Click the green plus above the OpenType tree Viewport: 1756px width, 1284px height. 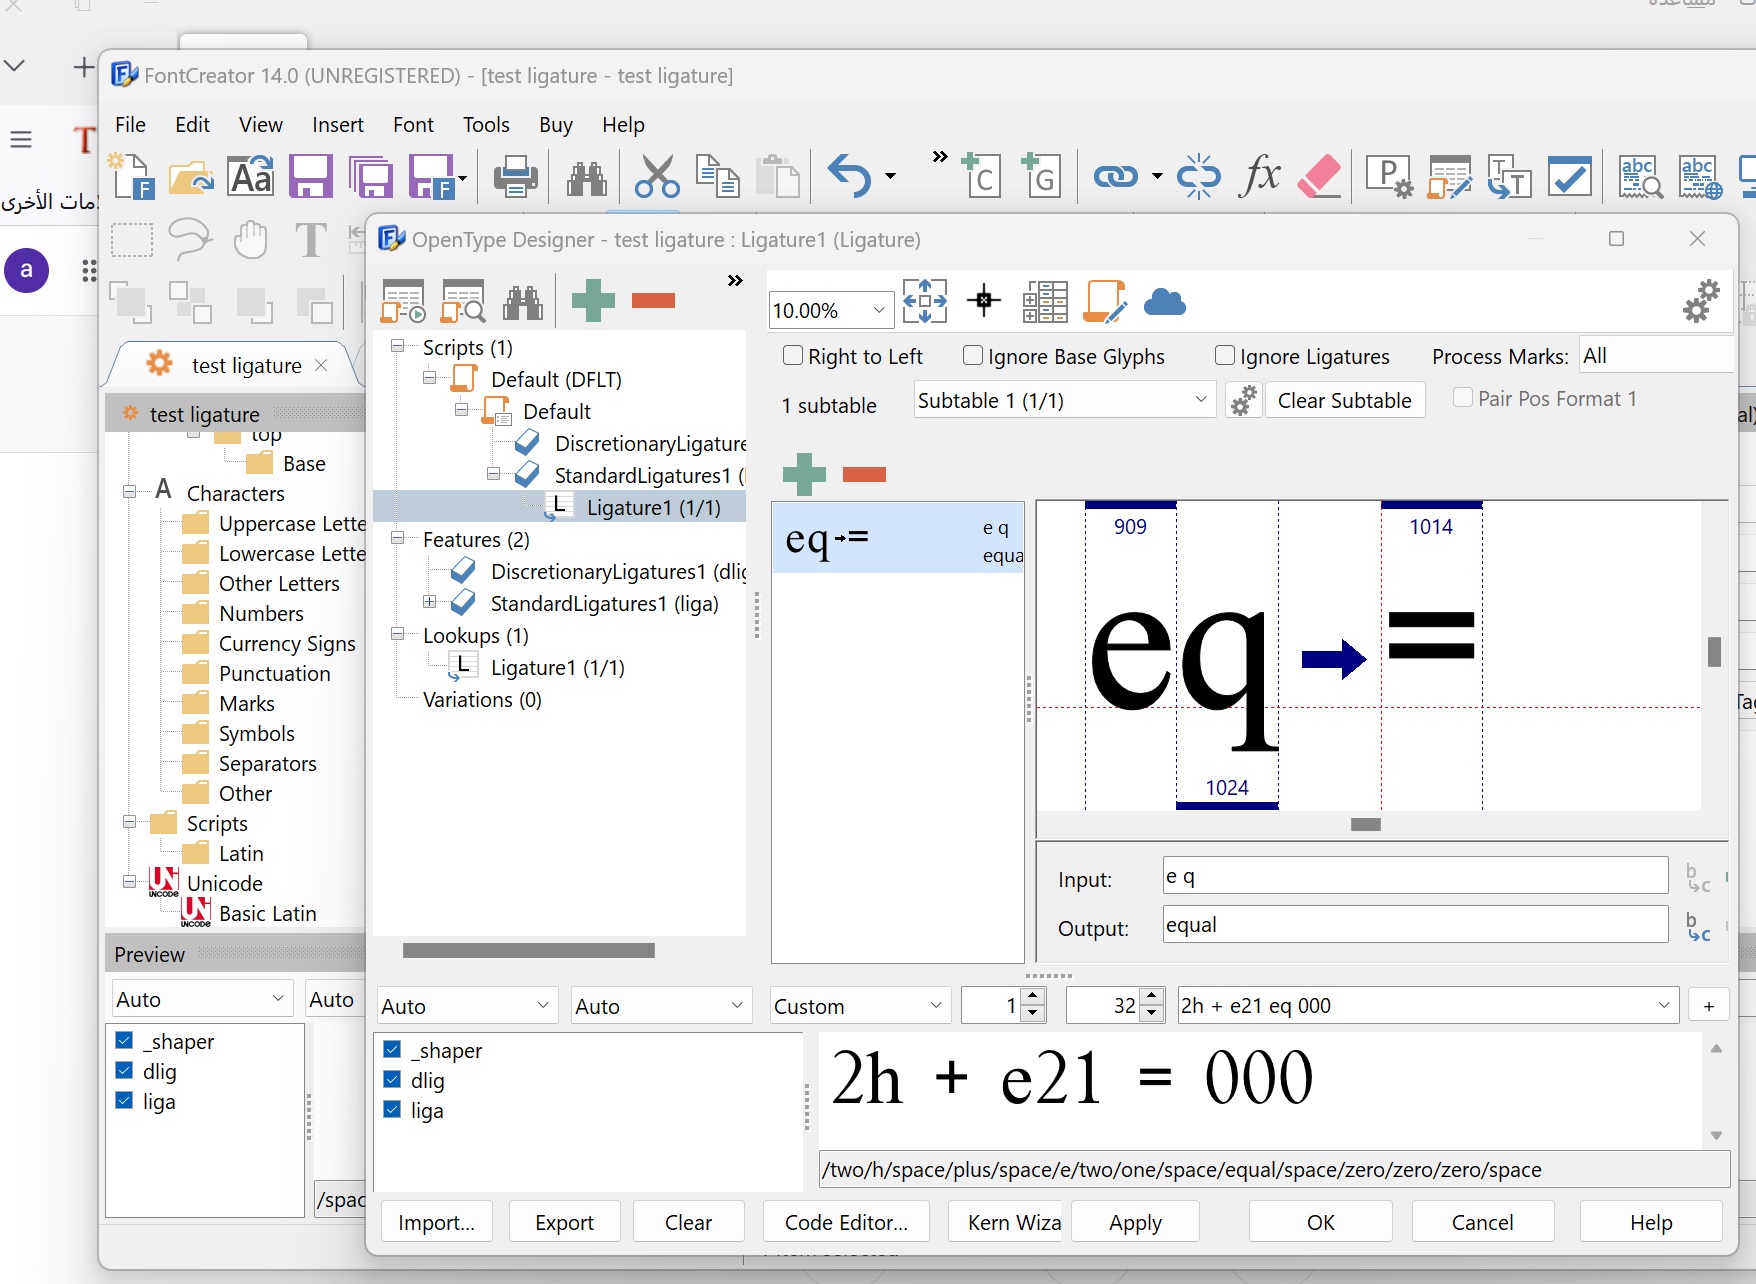point(593,301)
